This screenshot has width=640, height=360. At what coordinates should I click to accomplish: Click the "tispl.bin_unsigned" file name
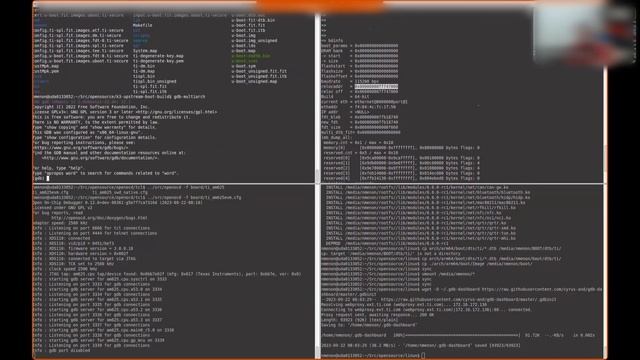[155, 81]
